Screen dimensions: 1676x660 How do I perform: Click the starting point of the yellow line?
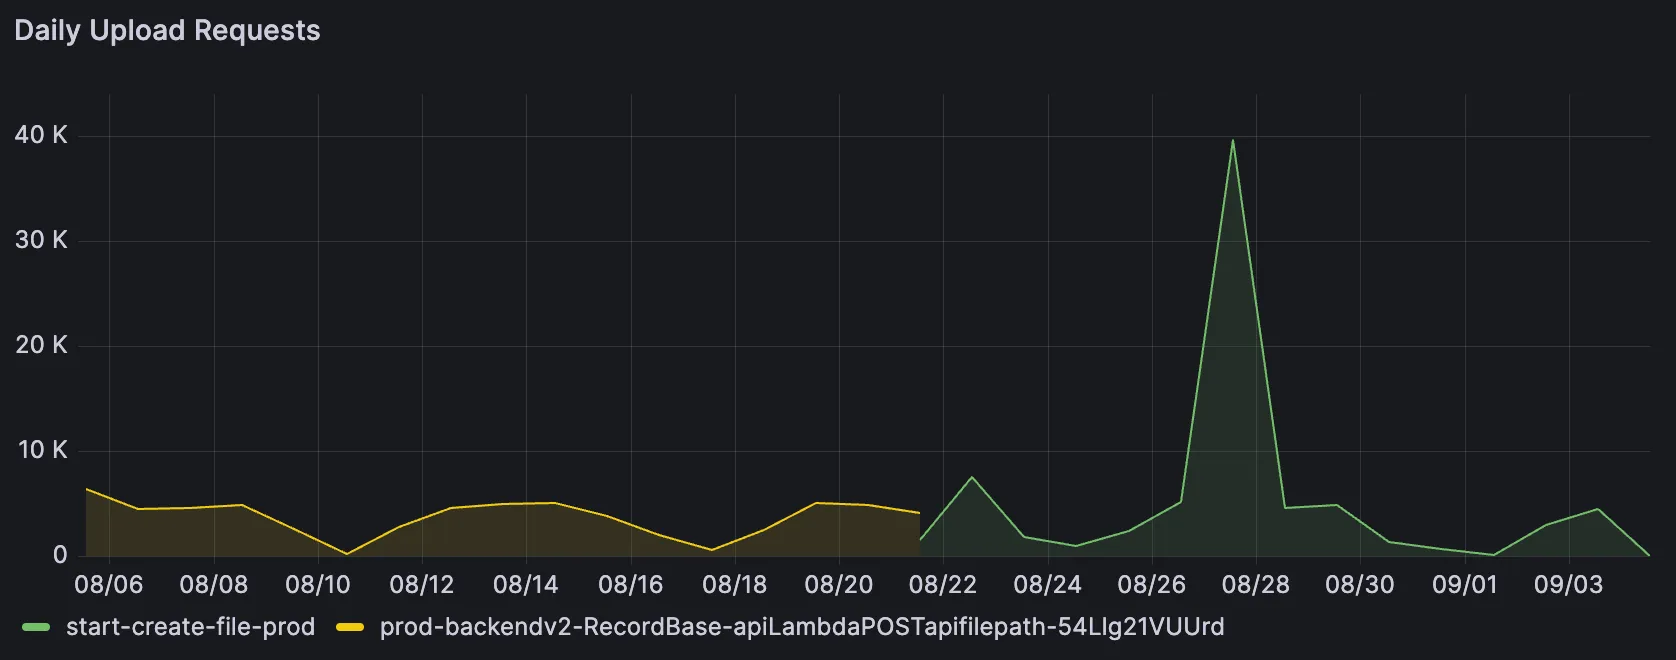pos(87,489)
